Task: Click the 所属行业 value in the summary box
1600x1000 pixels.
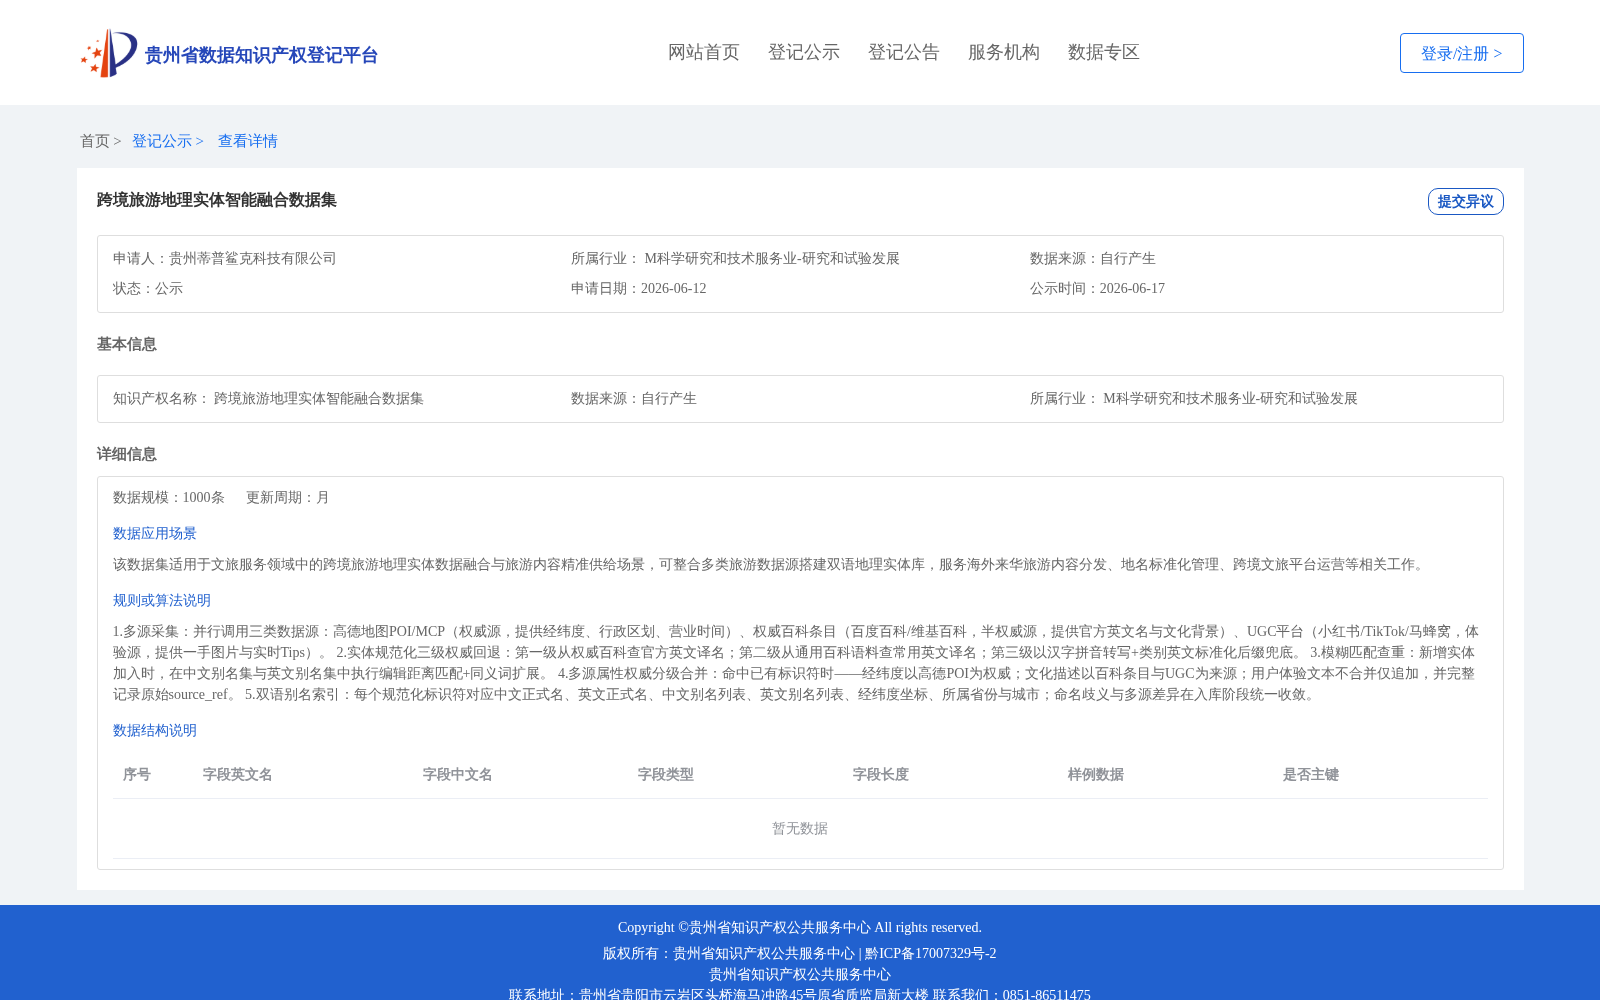Action: (x=772, y=258)
